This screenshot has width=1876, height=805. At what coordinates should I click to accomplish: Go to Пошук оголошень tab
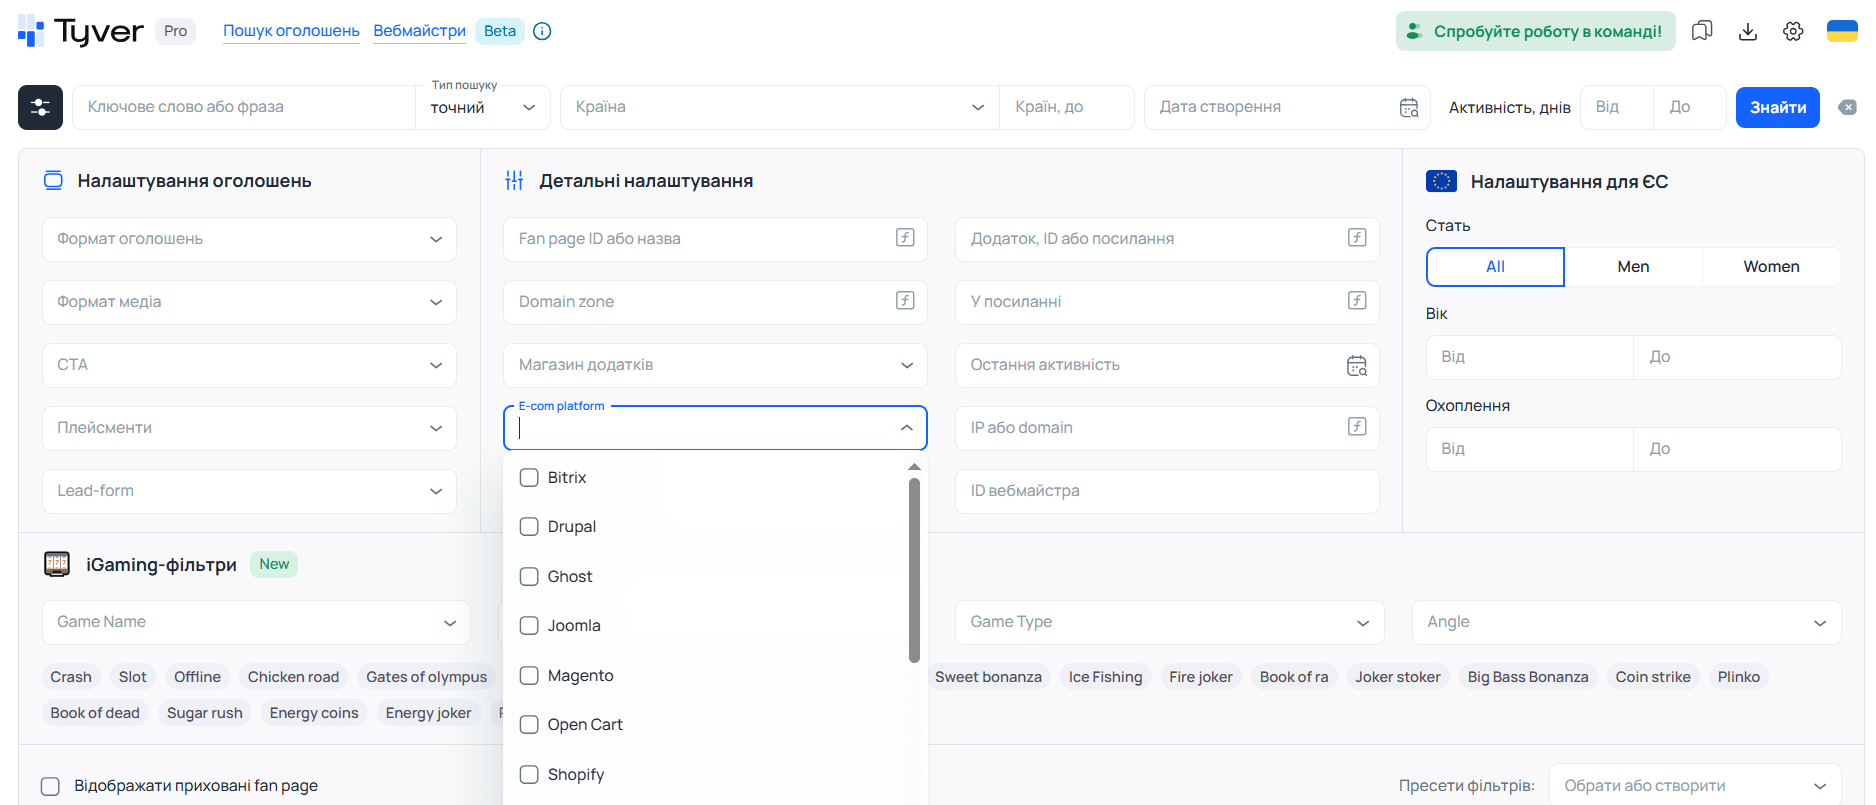(x=291, y=31)
